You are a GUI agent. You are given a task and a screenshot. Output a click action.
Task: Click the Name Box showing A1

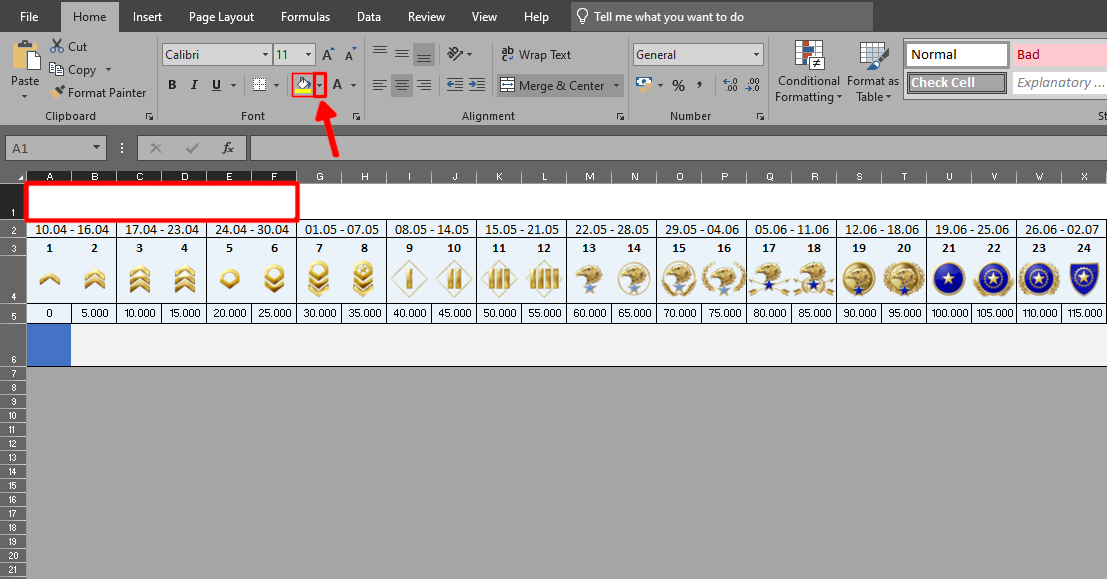pos(56,148)
